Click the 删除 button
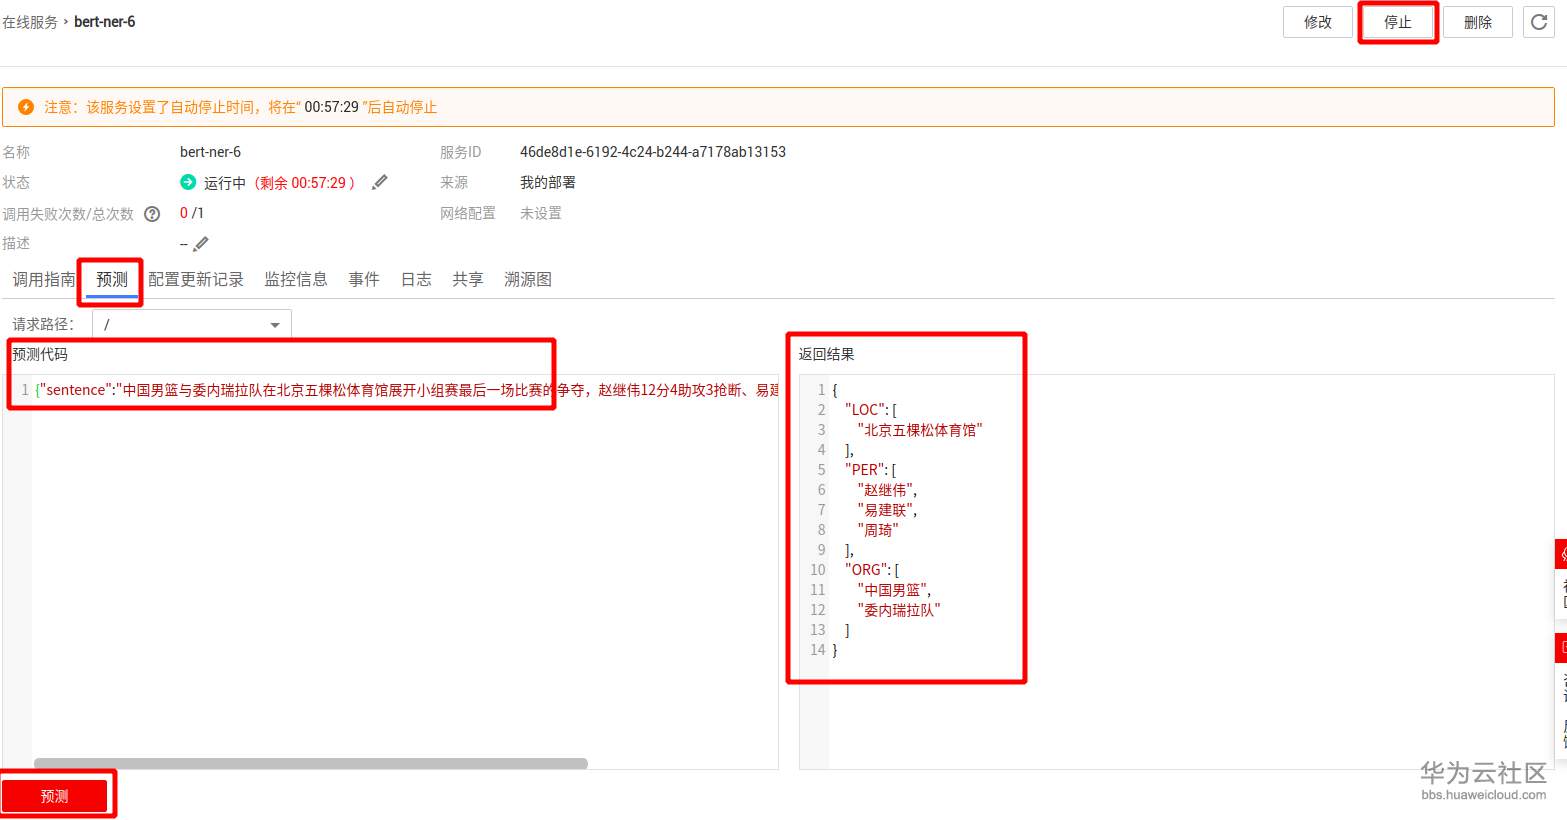Viewport: 1567px width, 820px height. (x=1478, y=22)
